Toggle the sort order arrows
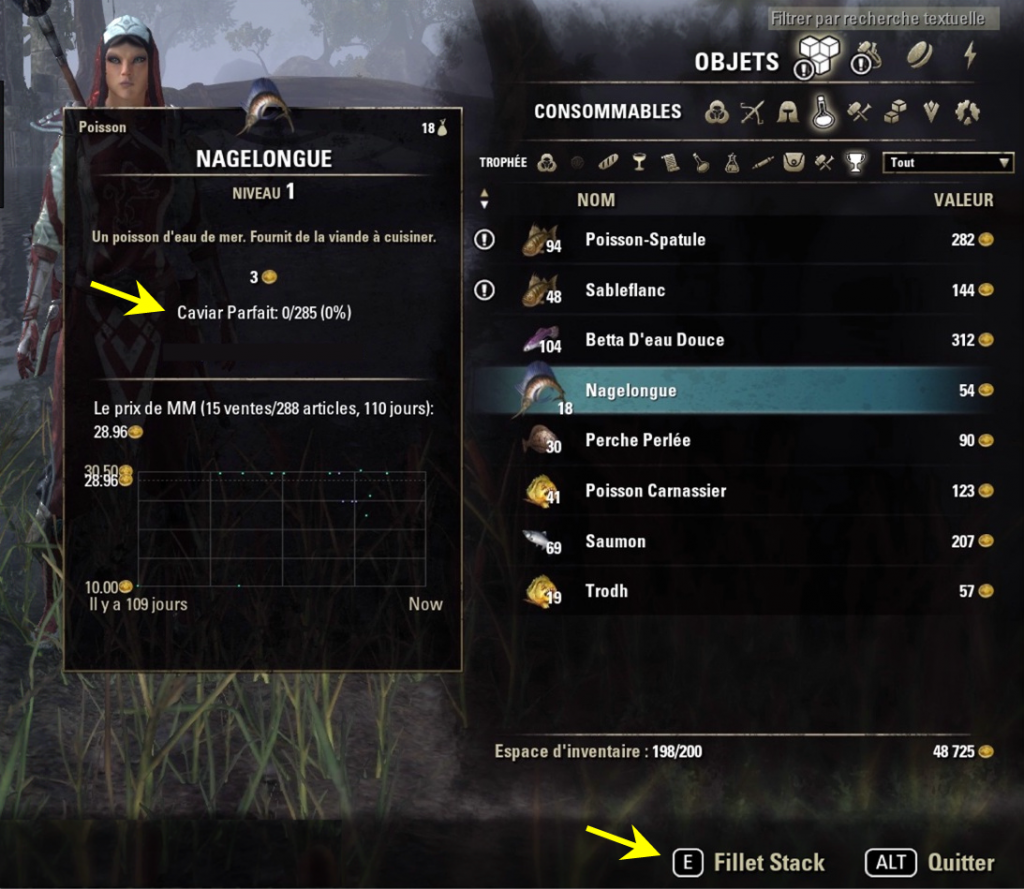The width and height of the screenshot is (1024, 889). [x=484, y=199]
